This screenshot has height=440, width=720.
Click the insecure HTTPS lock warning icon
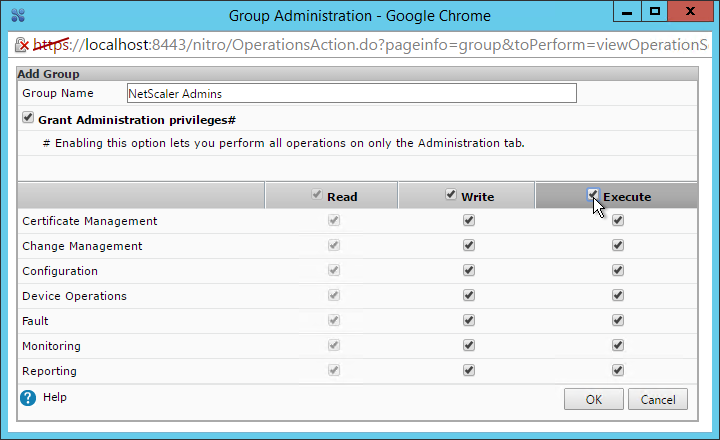[21, 45]
